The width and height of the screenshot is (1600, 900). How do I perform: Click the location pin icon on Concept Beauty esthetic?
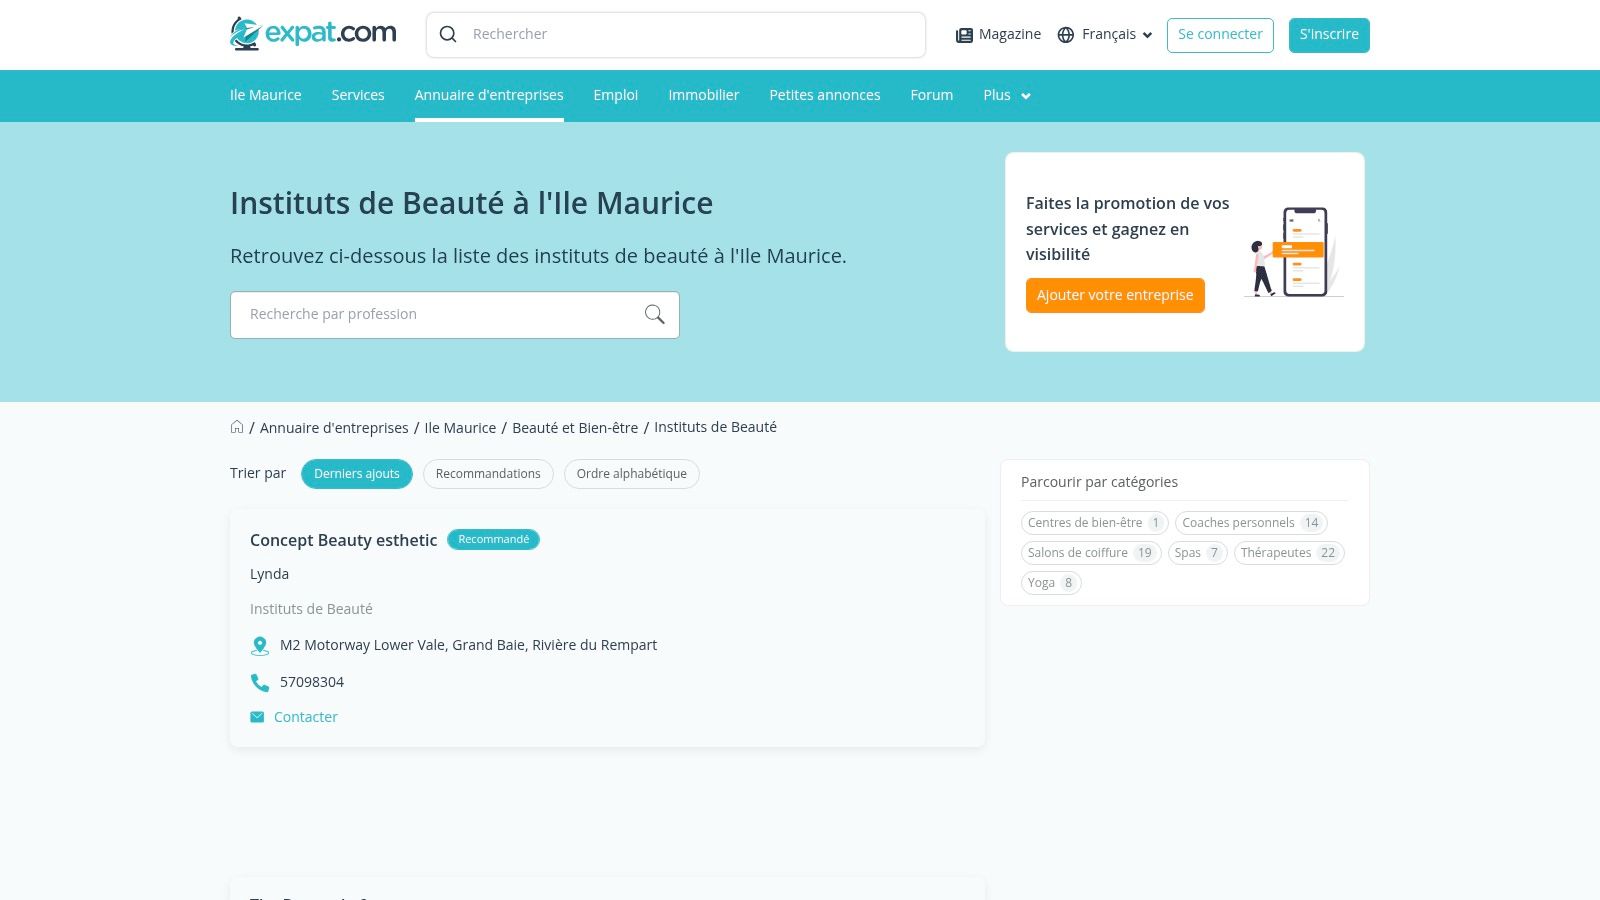click(260, 645)
